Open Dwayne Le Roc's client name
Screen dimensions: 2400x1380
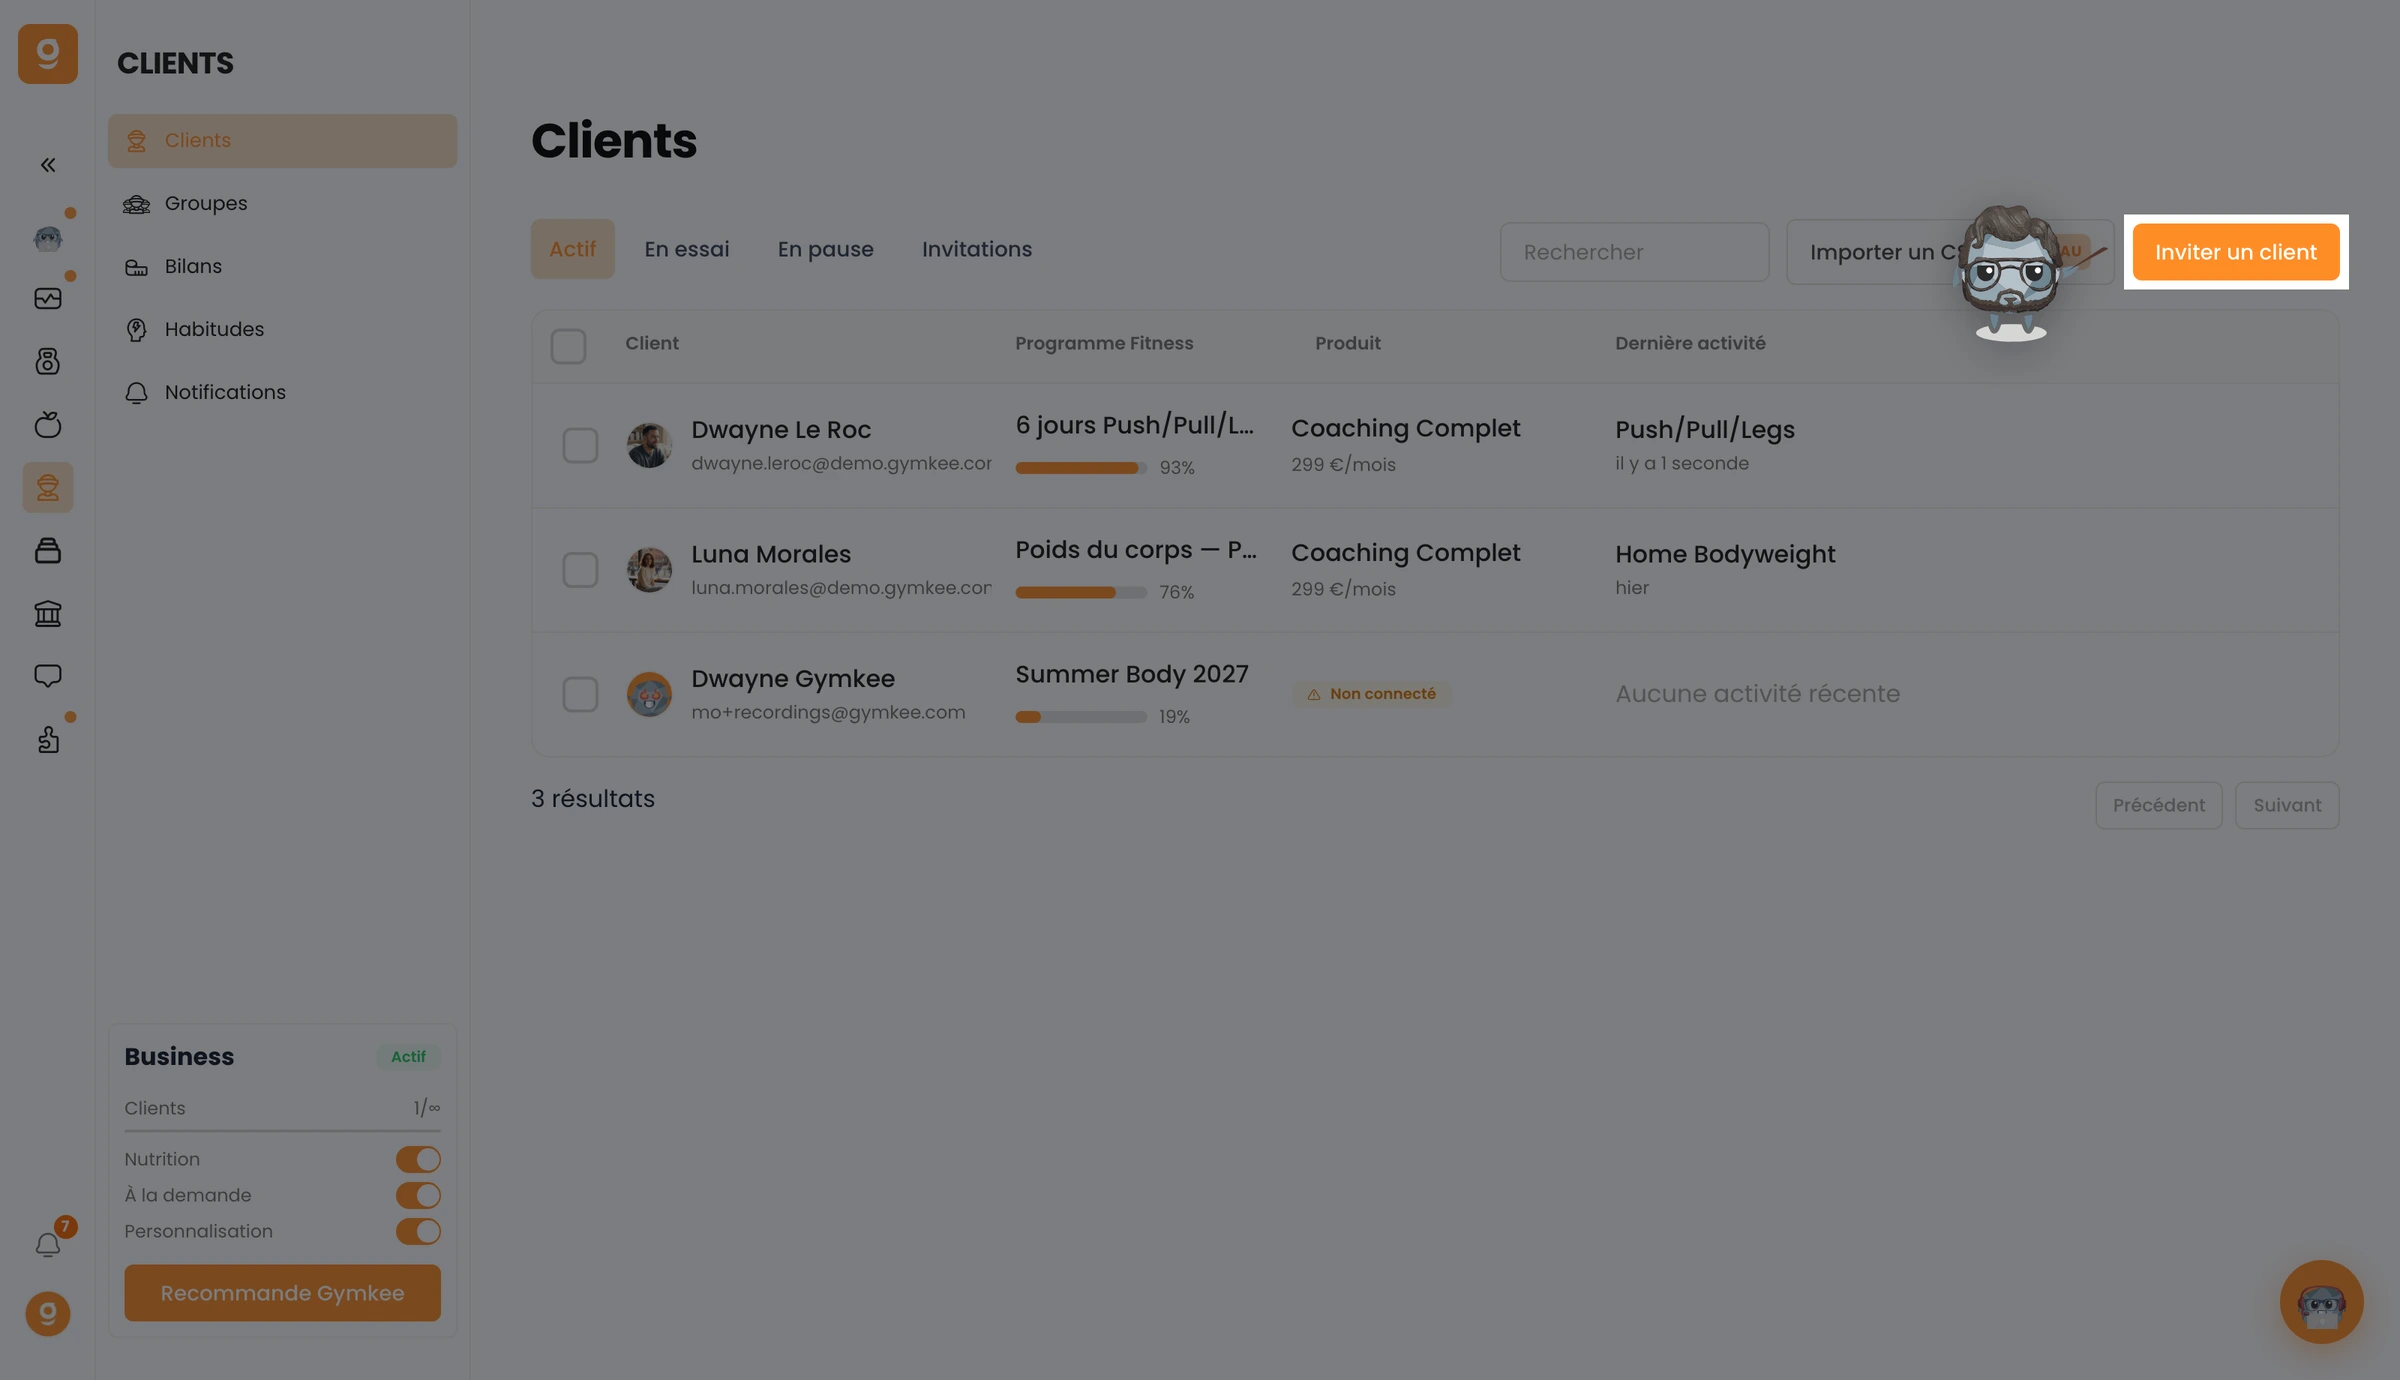pos(781,430)
